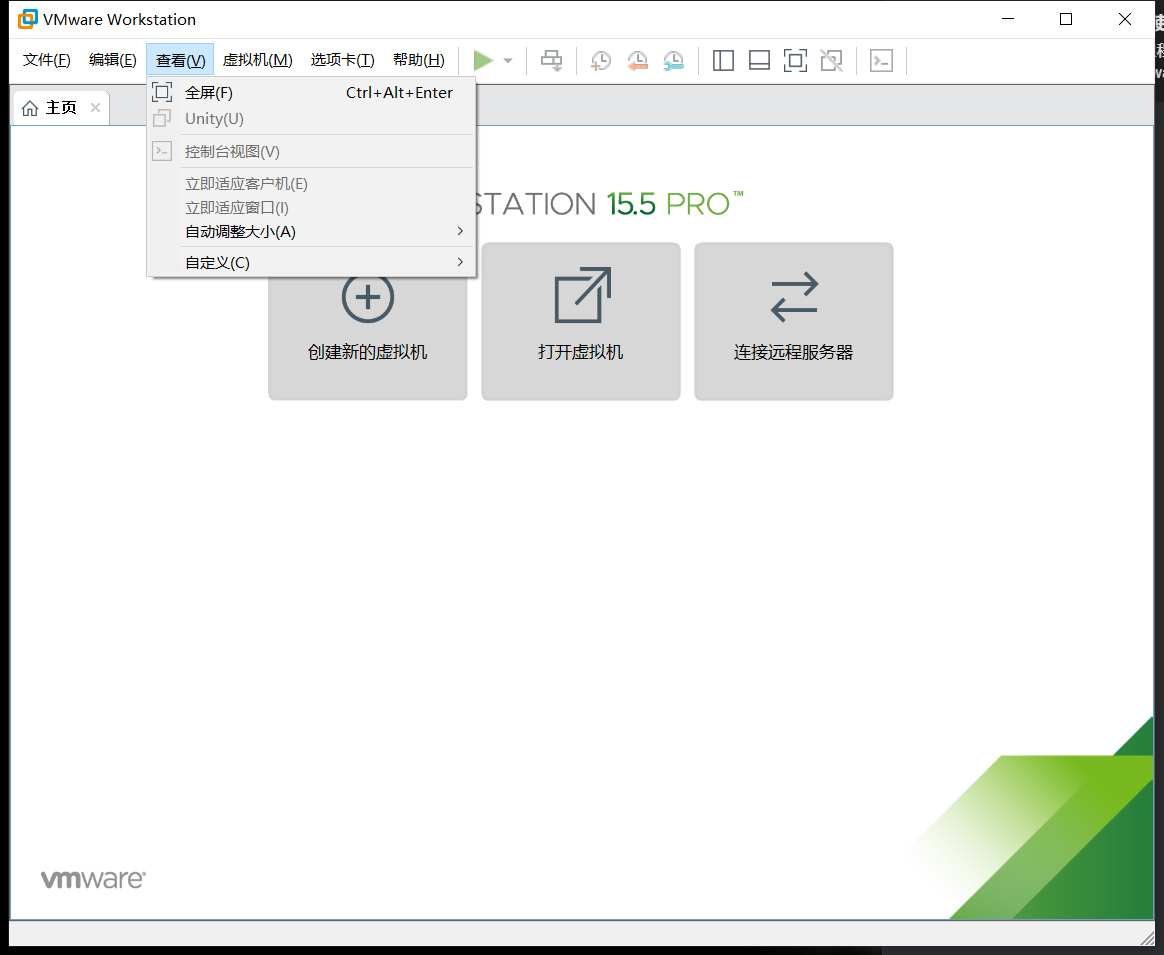The width and height of the screenshot is (1164, 955).
Task: Expand the 自定义 submenu
Action: [x=215, y=262]
